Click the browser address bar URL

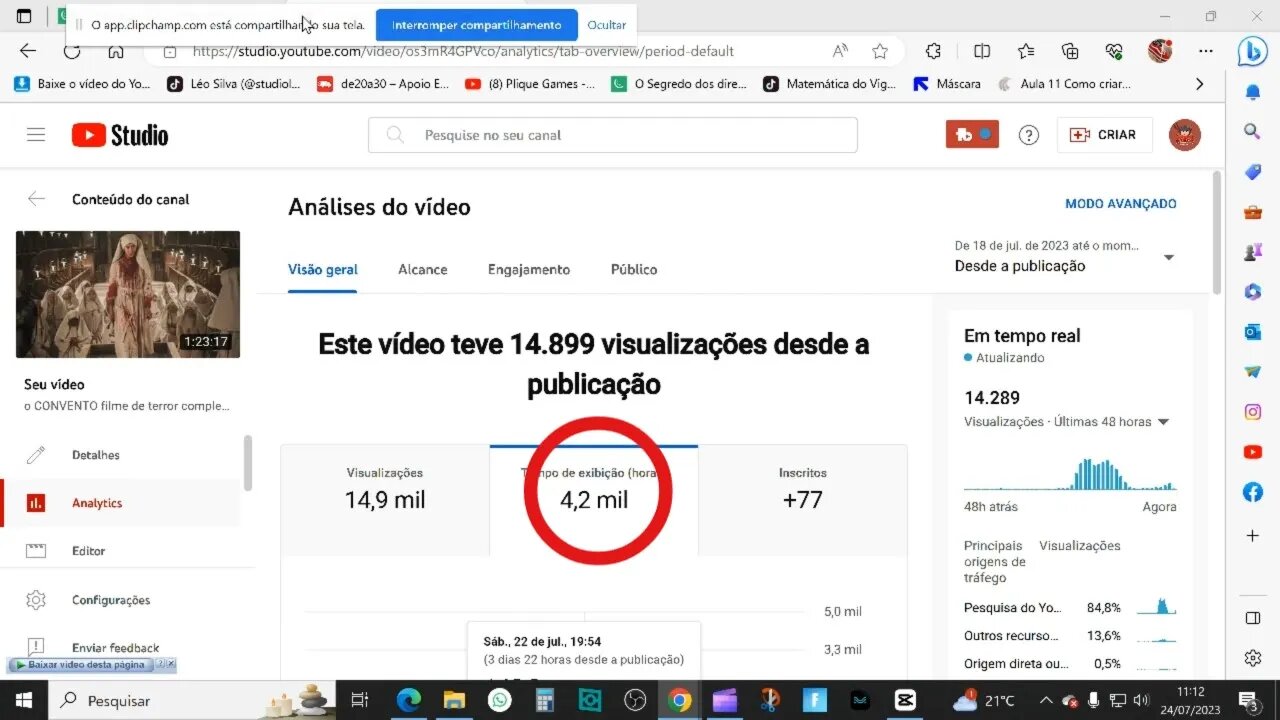(463, 51)
